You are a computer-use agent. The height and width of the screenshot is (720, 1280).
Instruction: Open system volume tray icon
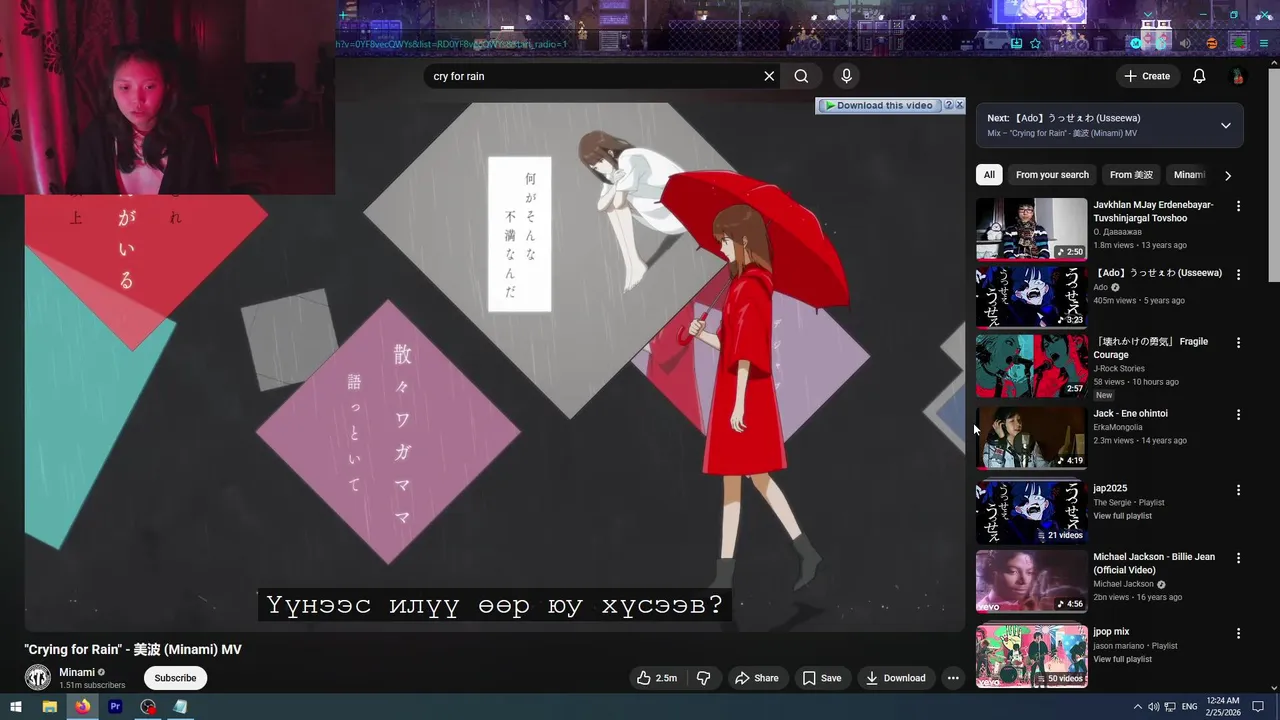1153,707
